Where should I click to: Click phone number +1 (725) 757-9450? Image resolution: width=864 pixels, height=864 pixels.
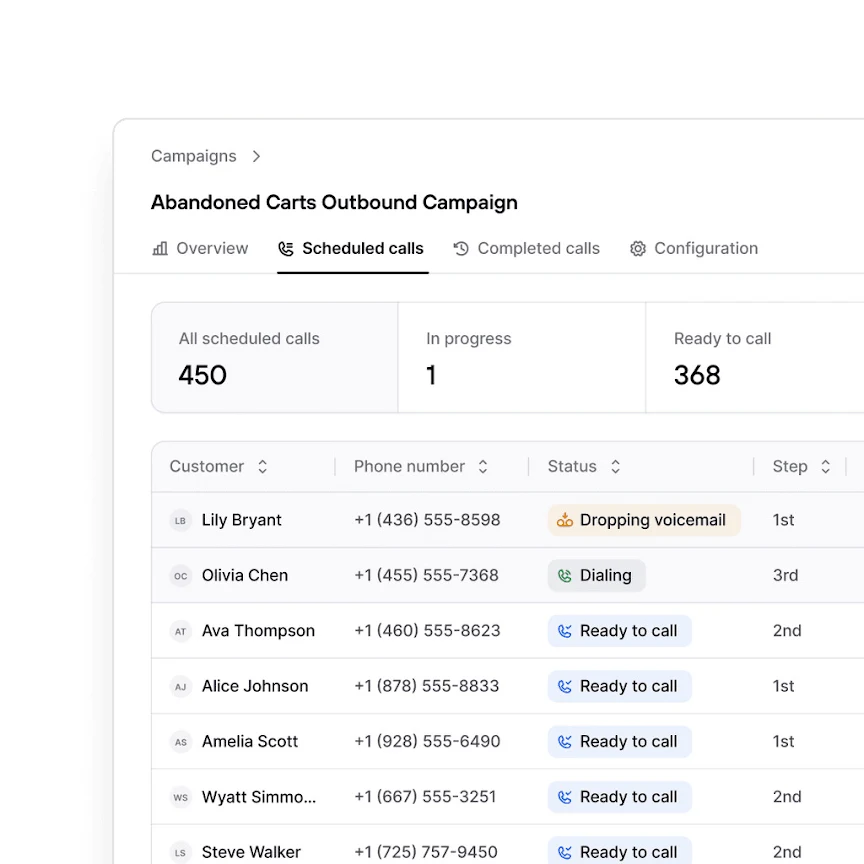point(426,852)
